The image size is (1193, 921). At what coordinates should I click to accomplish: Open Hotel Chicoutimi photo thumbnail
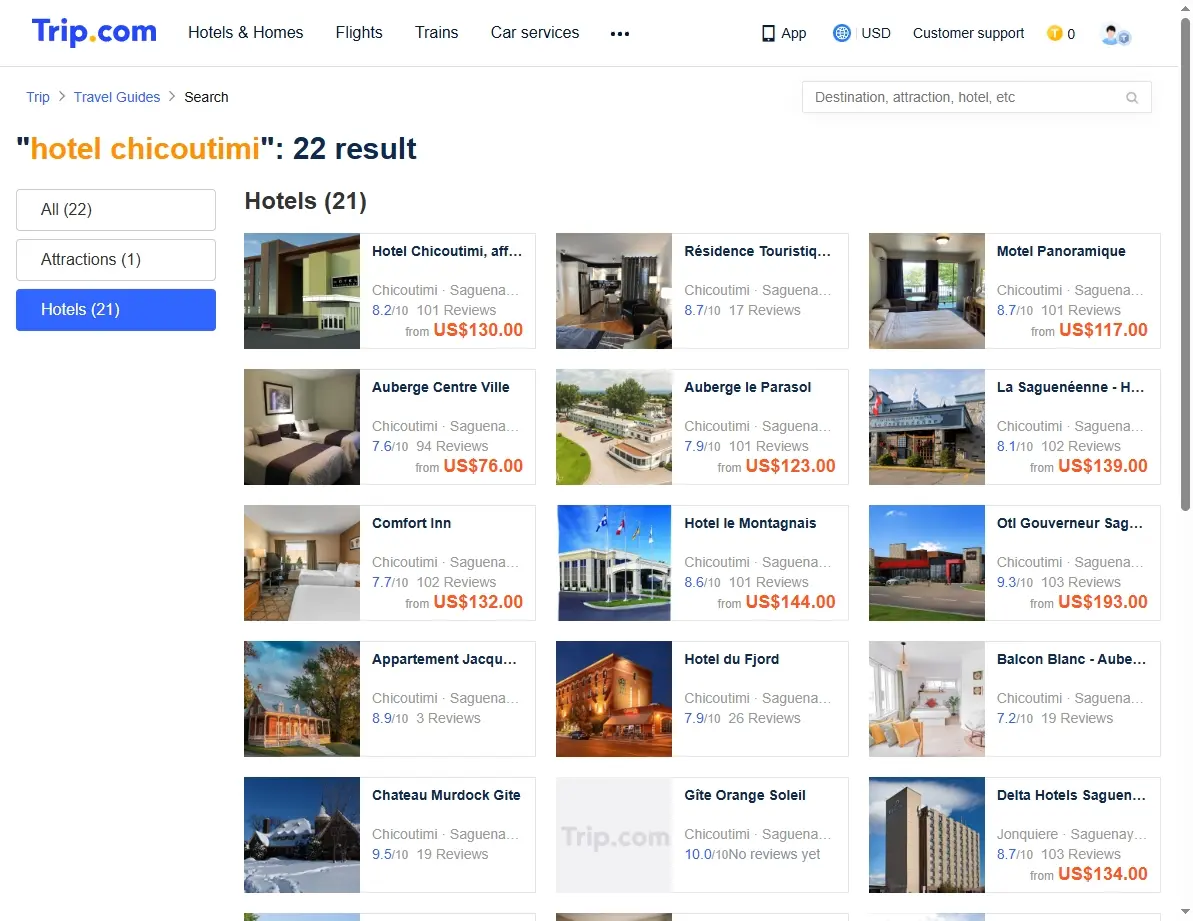pyautogui.click(x=302, y=291)
